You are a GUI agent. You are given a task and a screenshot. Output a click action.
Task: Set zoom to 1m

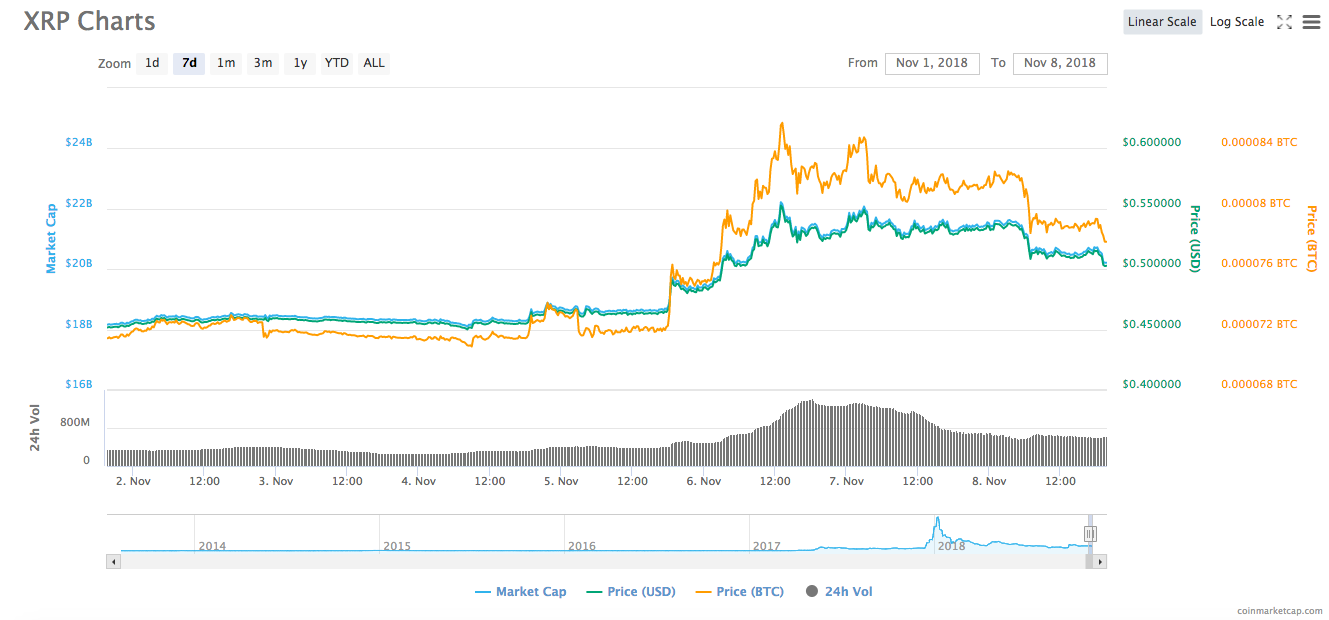[226, 63]
